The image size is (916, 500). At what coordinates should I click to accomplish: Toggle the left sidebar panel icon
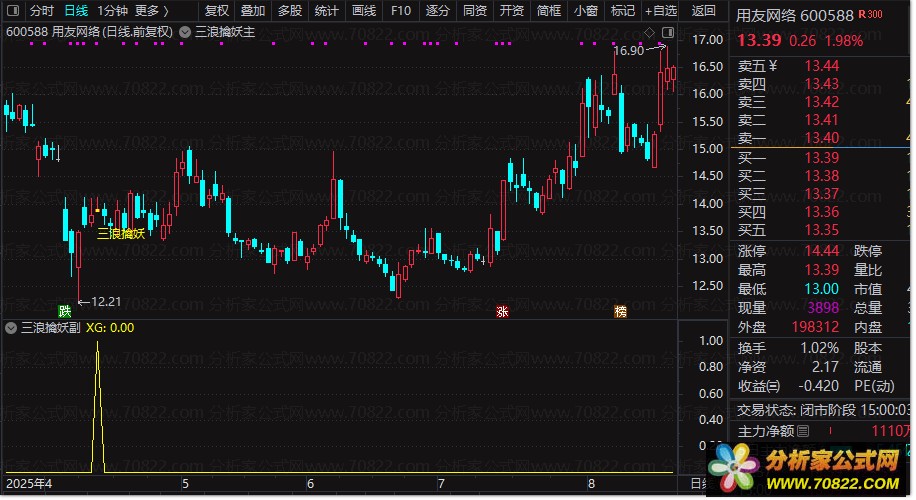pyautogui.click(x=12, y=11)
